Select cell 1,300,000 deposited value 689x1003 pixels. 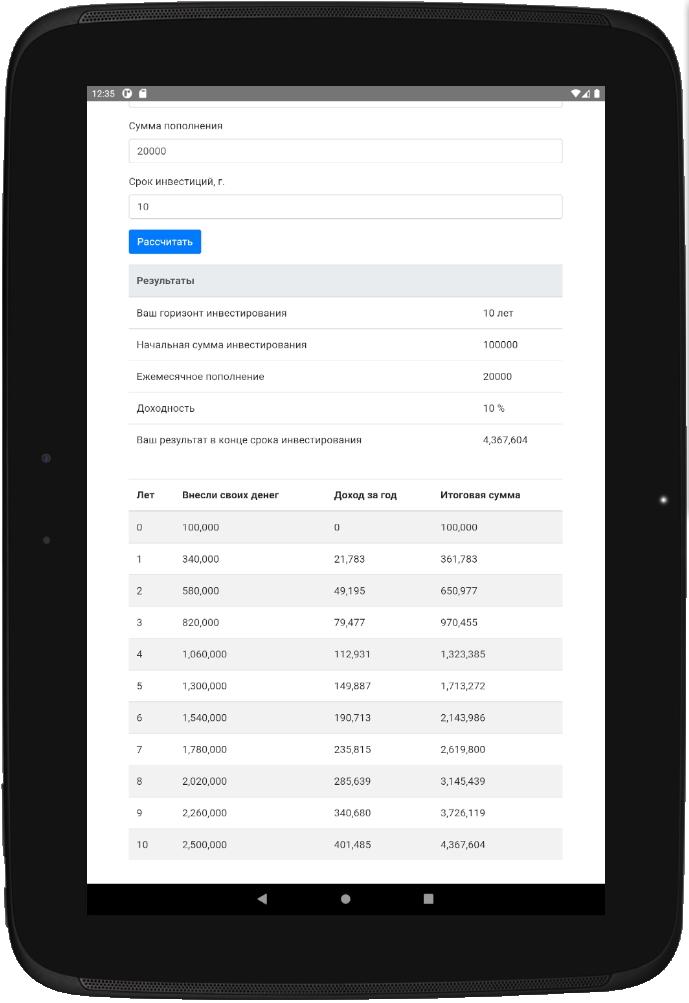(x=204, y=686)
